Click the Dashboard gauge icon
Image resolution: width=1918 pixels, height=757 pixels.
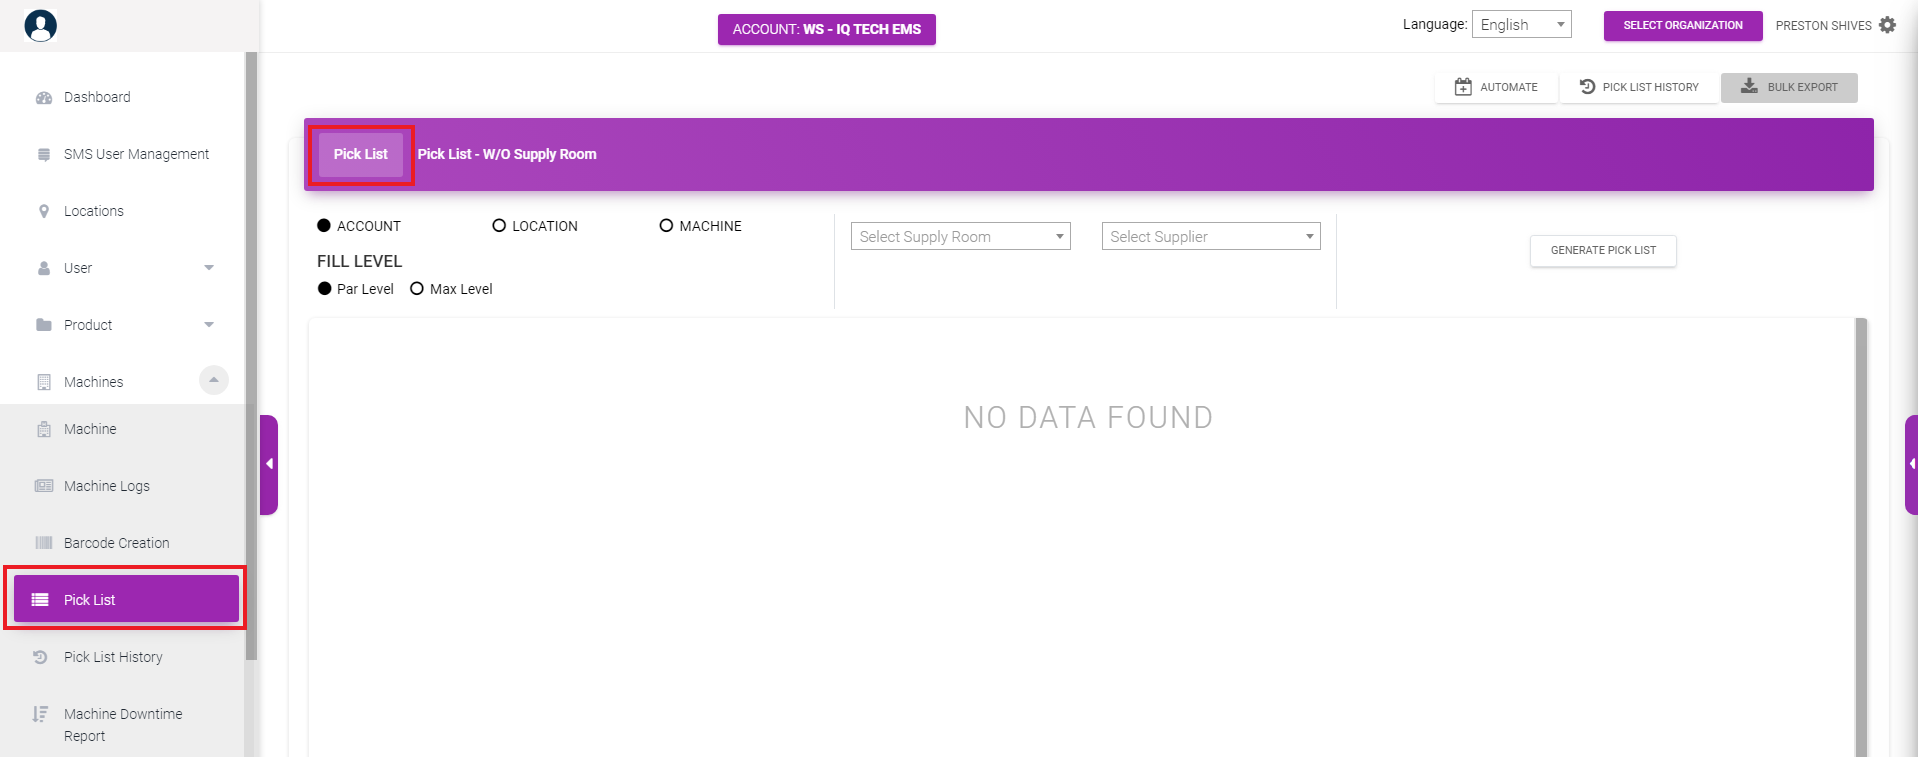44,97
